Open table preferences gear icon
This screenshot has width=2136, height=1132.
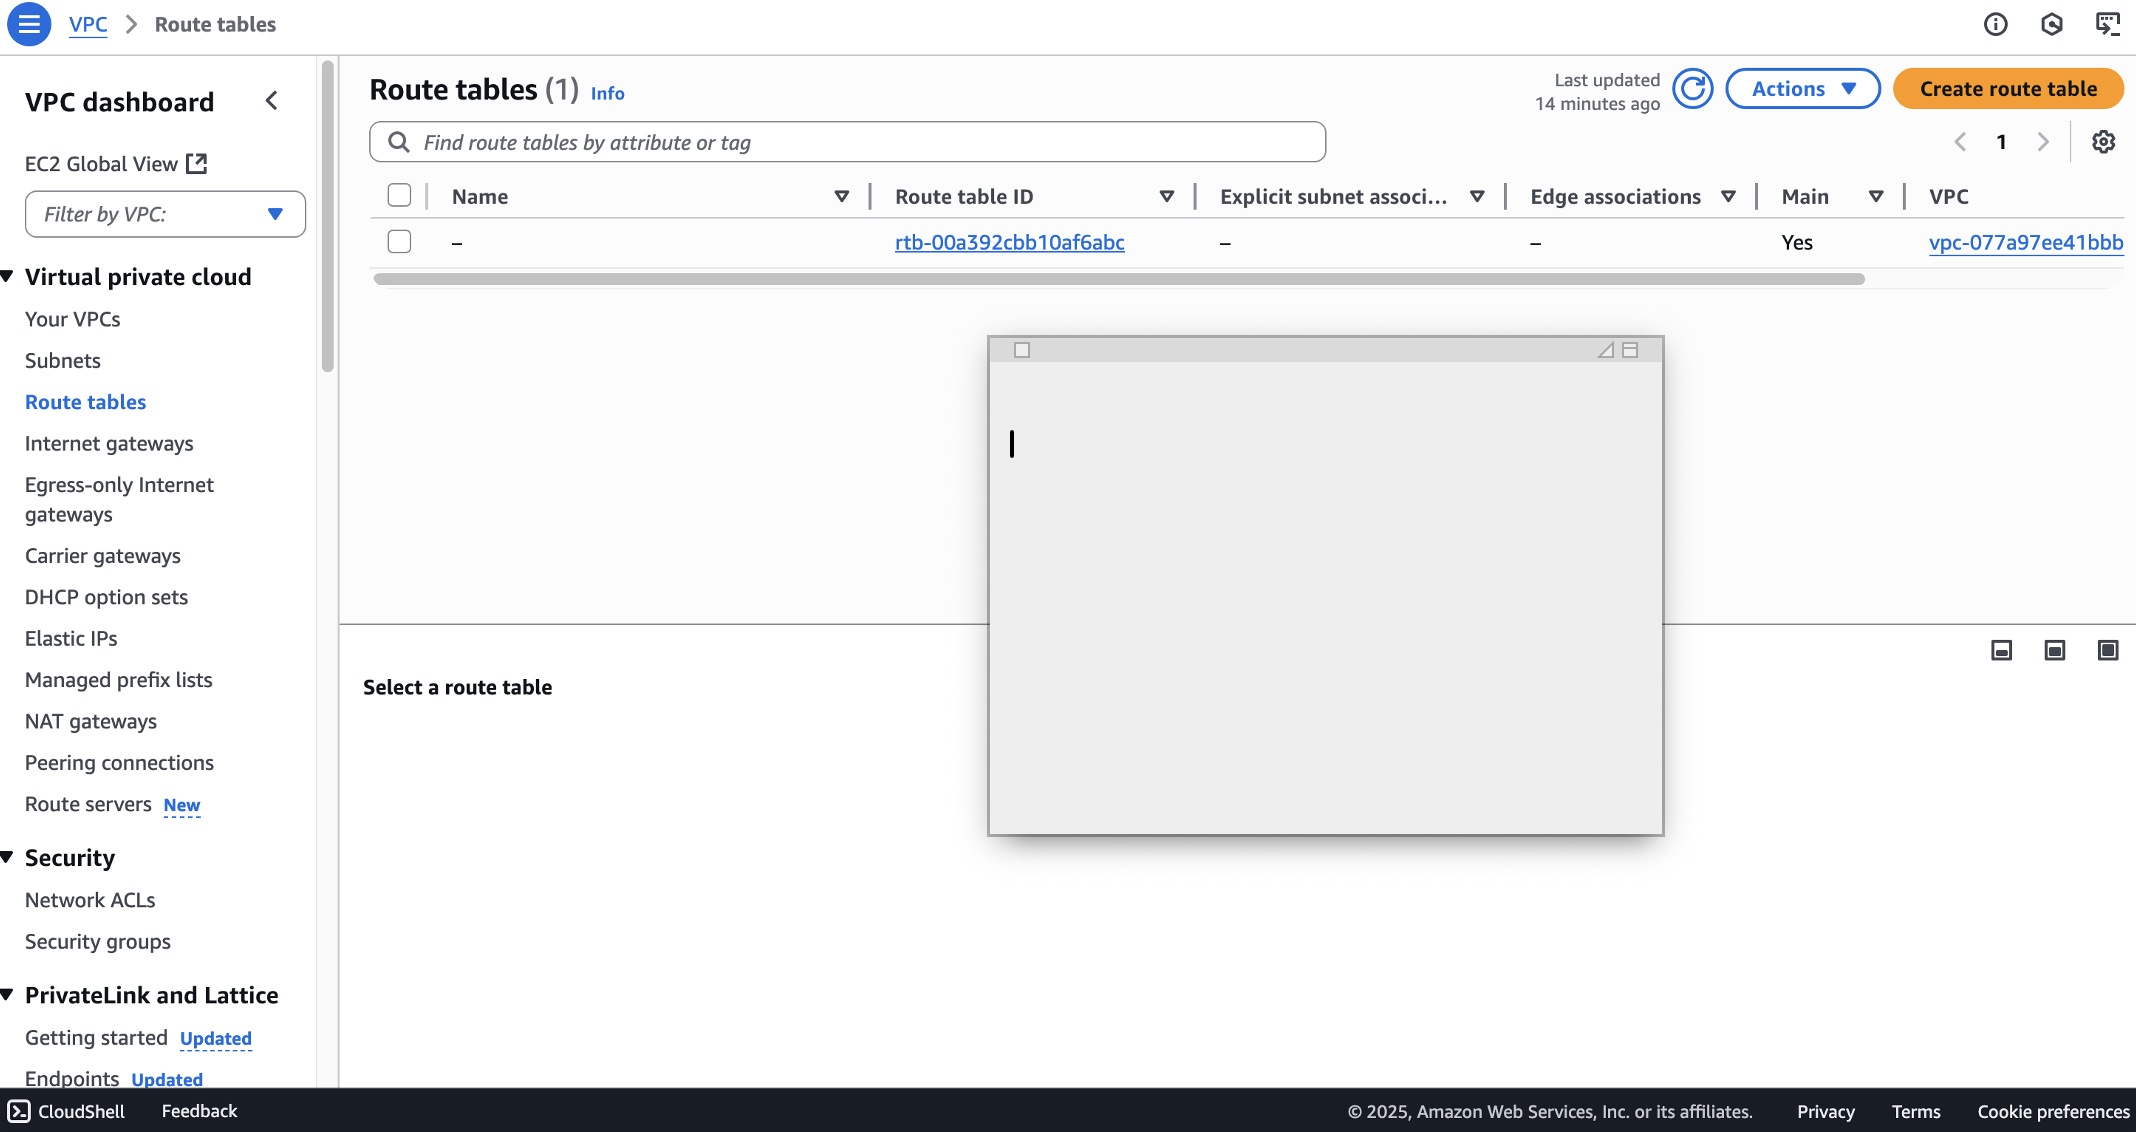[2103, 142]
